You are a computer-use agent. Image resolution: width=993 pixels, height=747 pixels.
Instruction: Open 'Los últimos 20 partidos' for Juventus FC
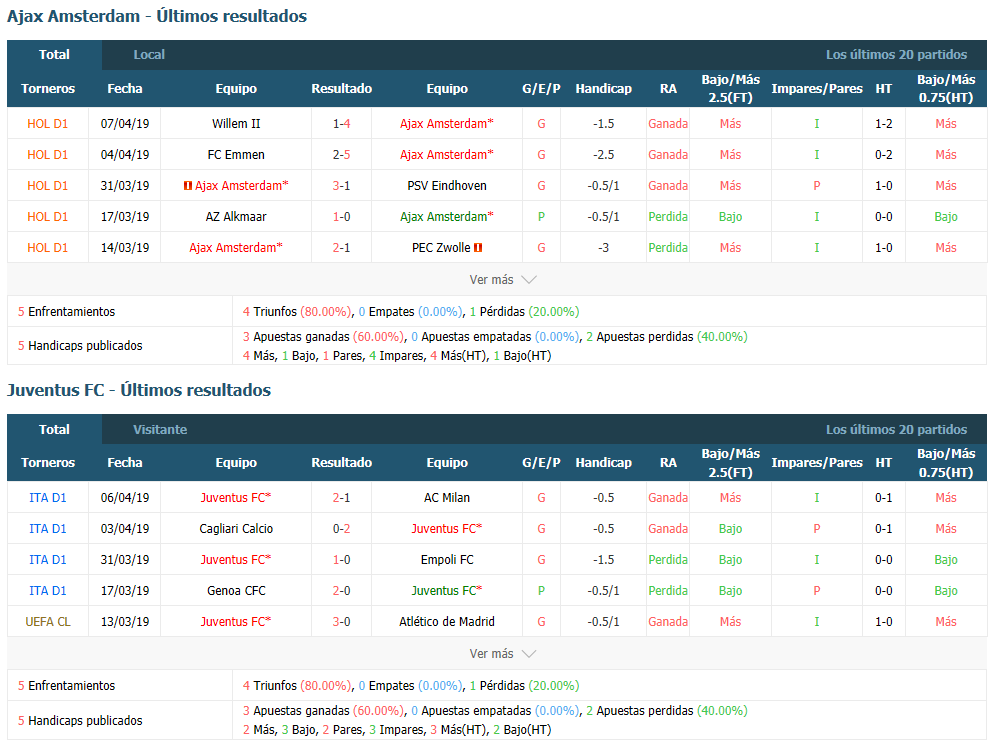pos(896,429)
